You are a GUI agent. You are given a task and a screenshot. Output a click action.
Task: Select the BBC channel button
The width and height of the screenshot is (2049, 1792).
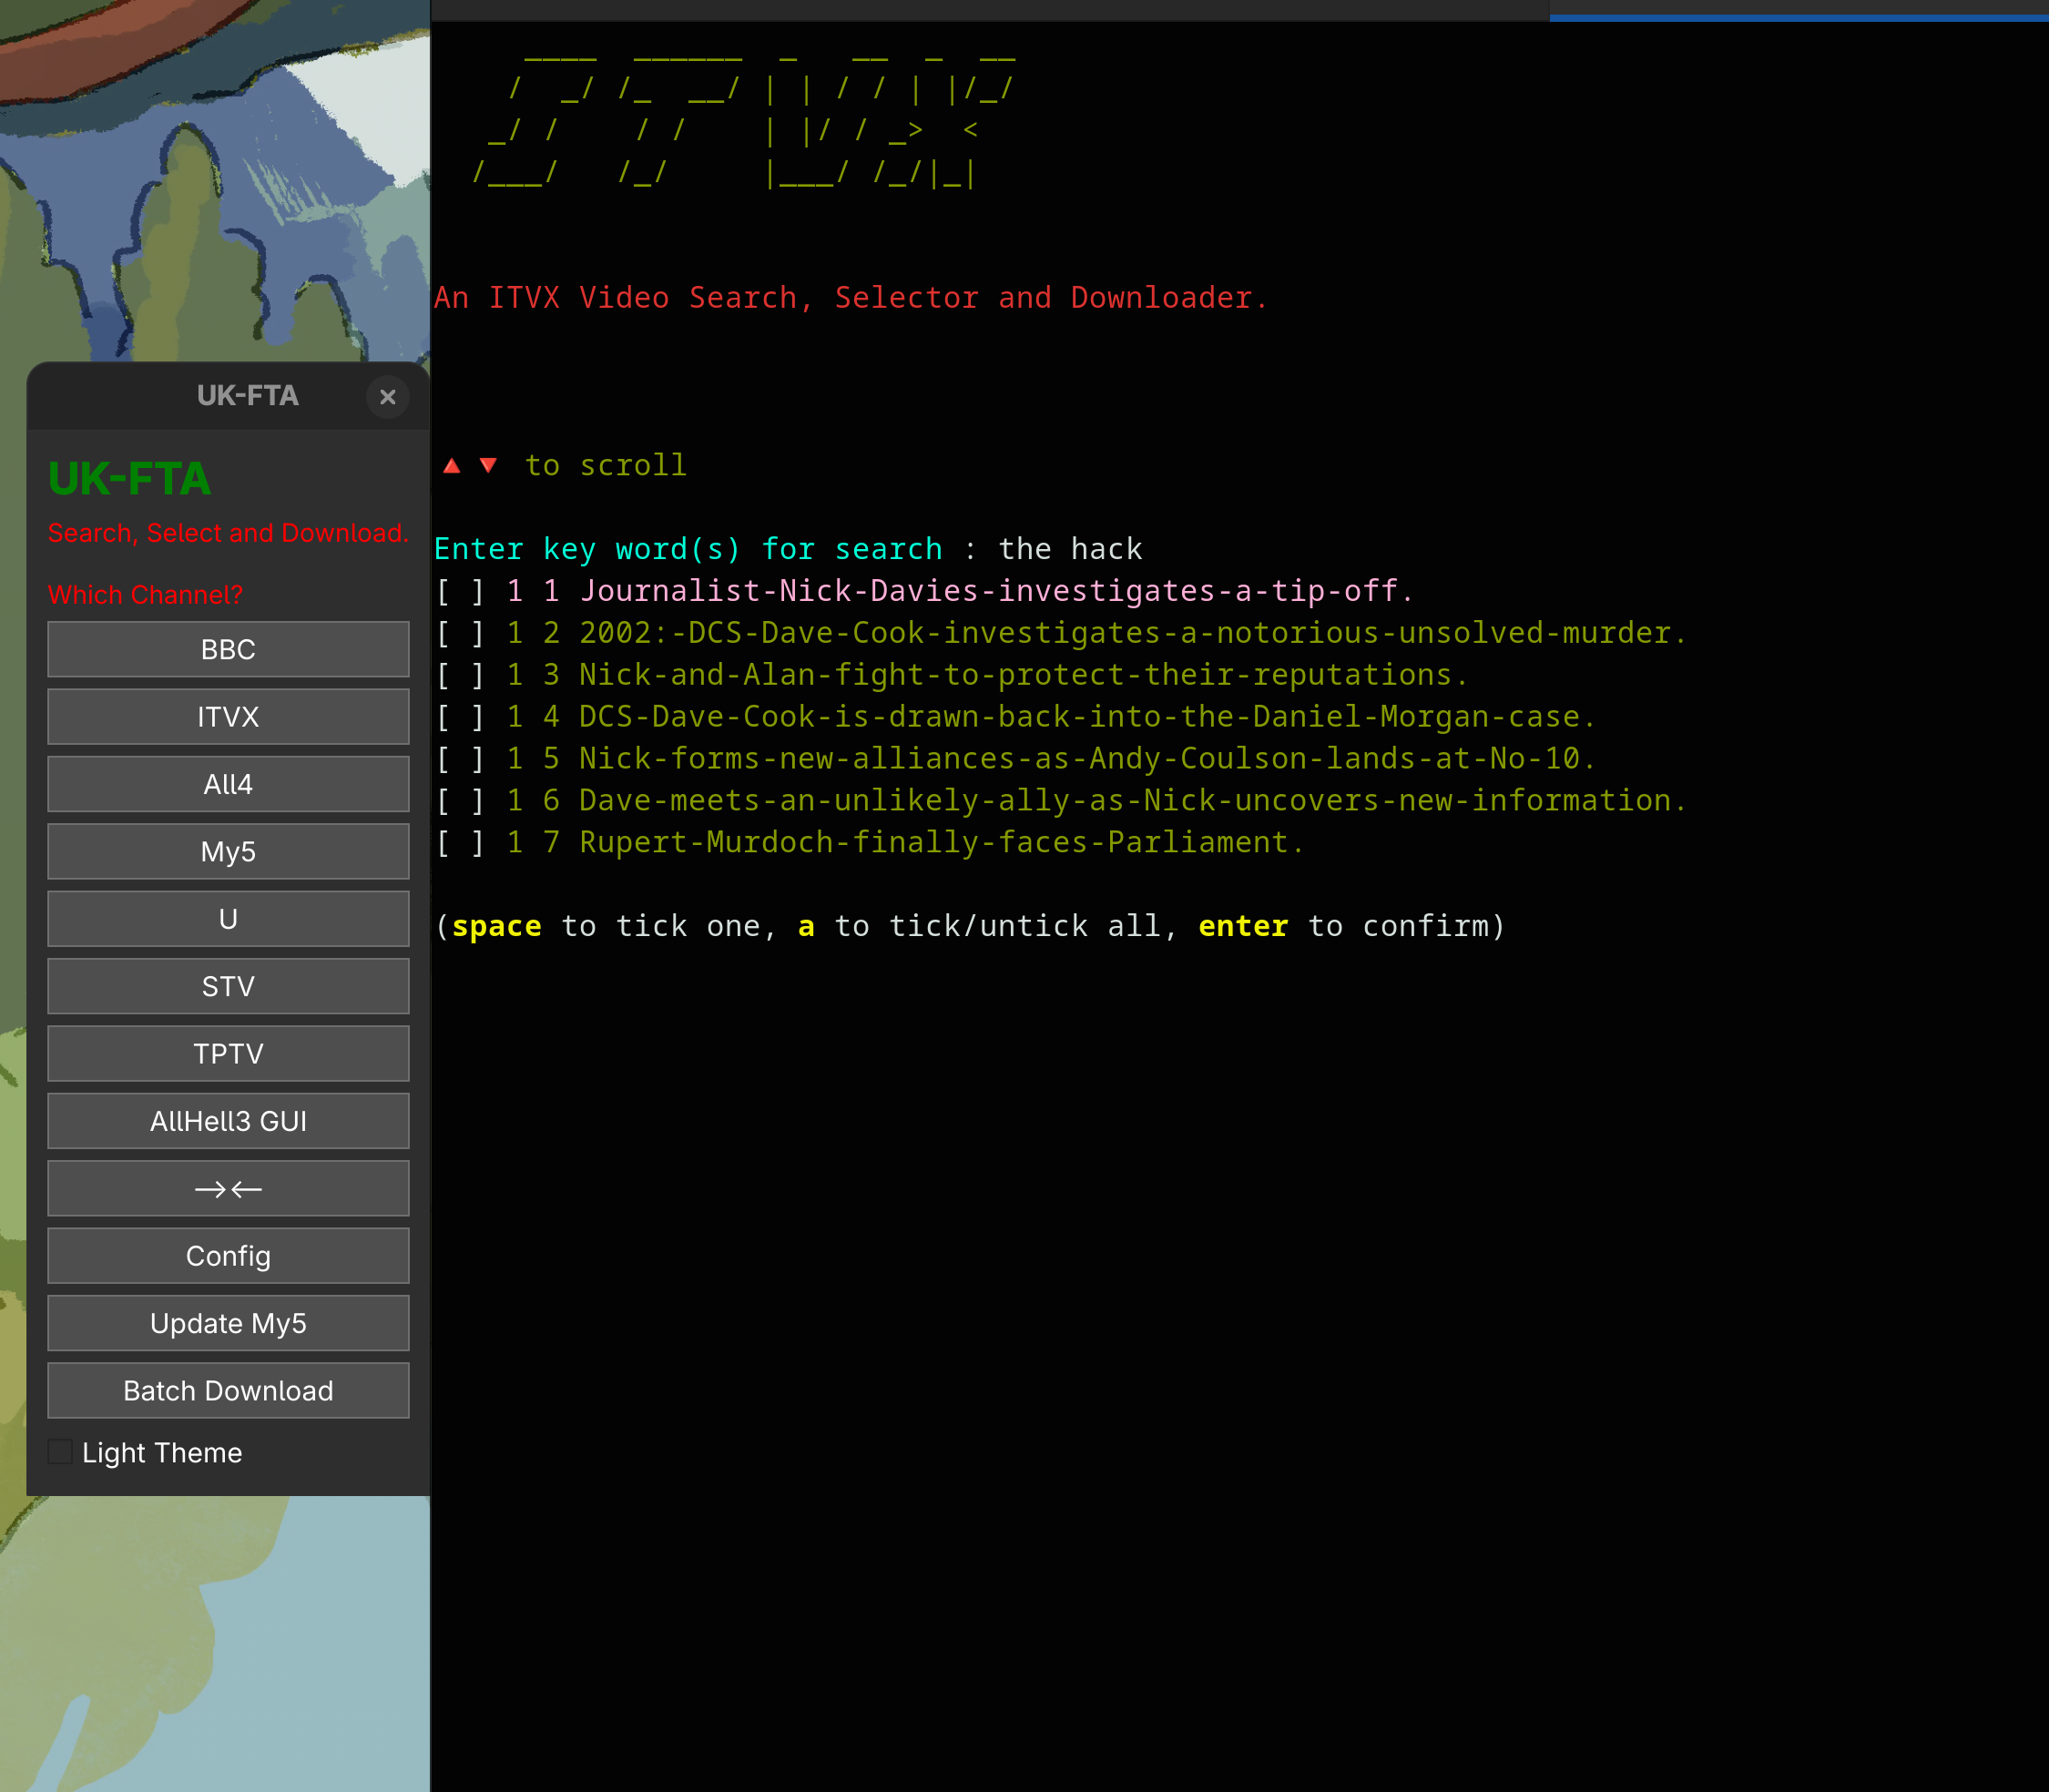(228, 649)
